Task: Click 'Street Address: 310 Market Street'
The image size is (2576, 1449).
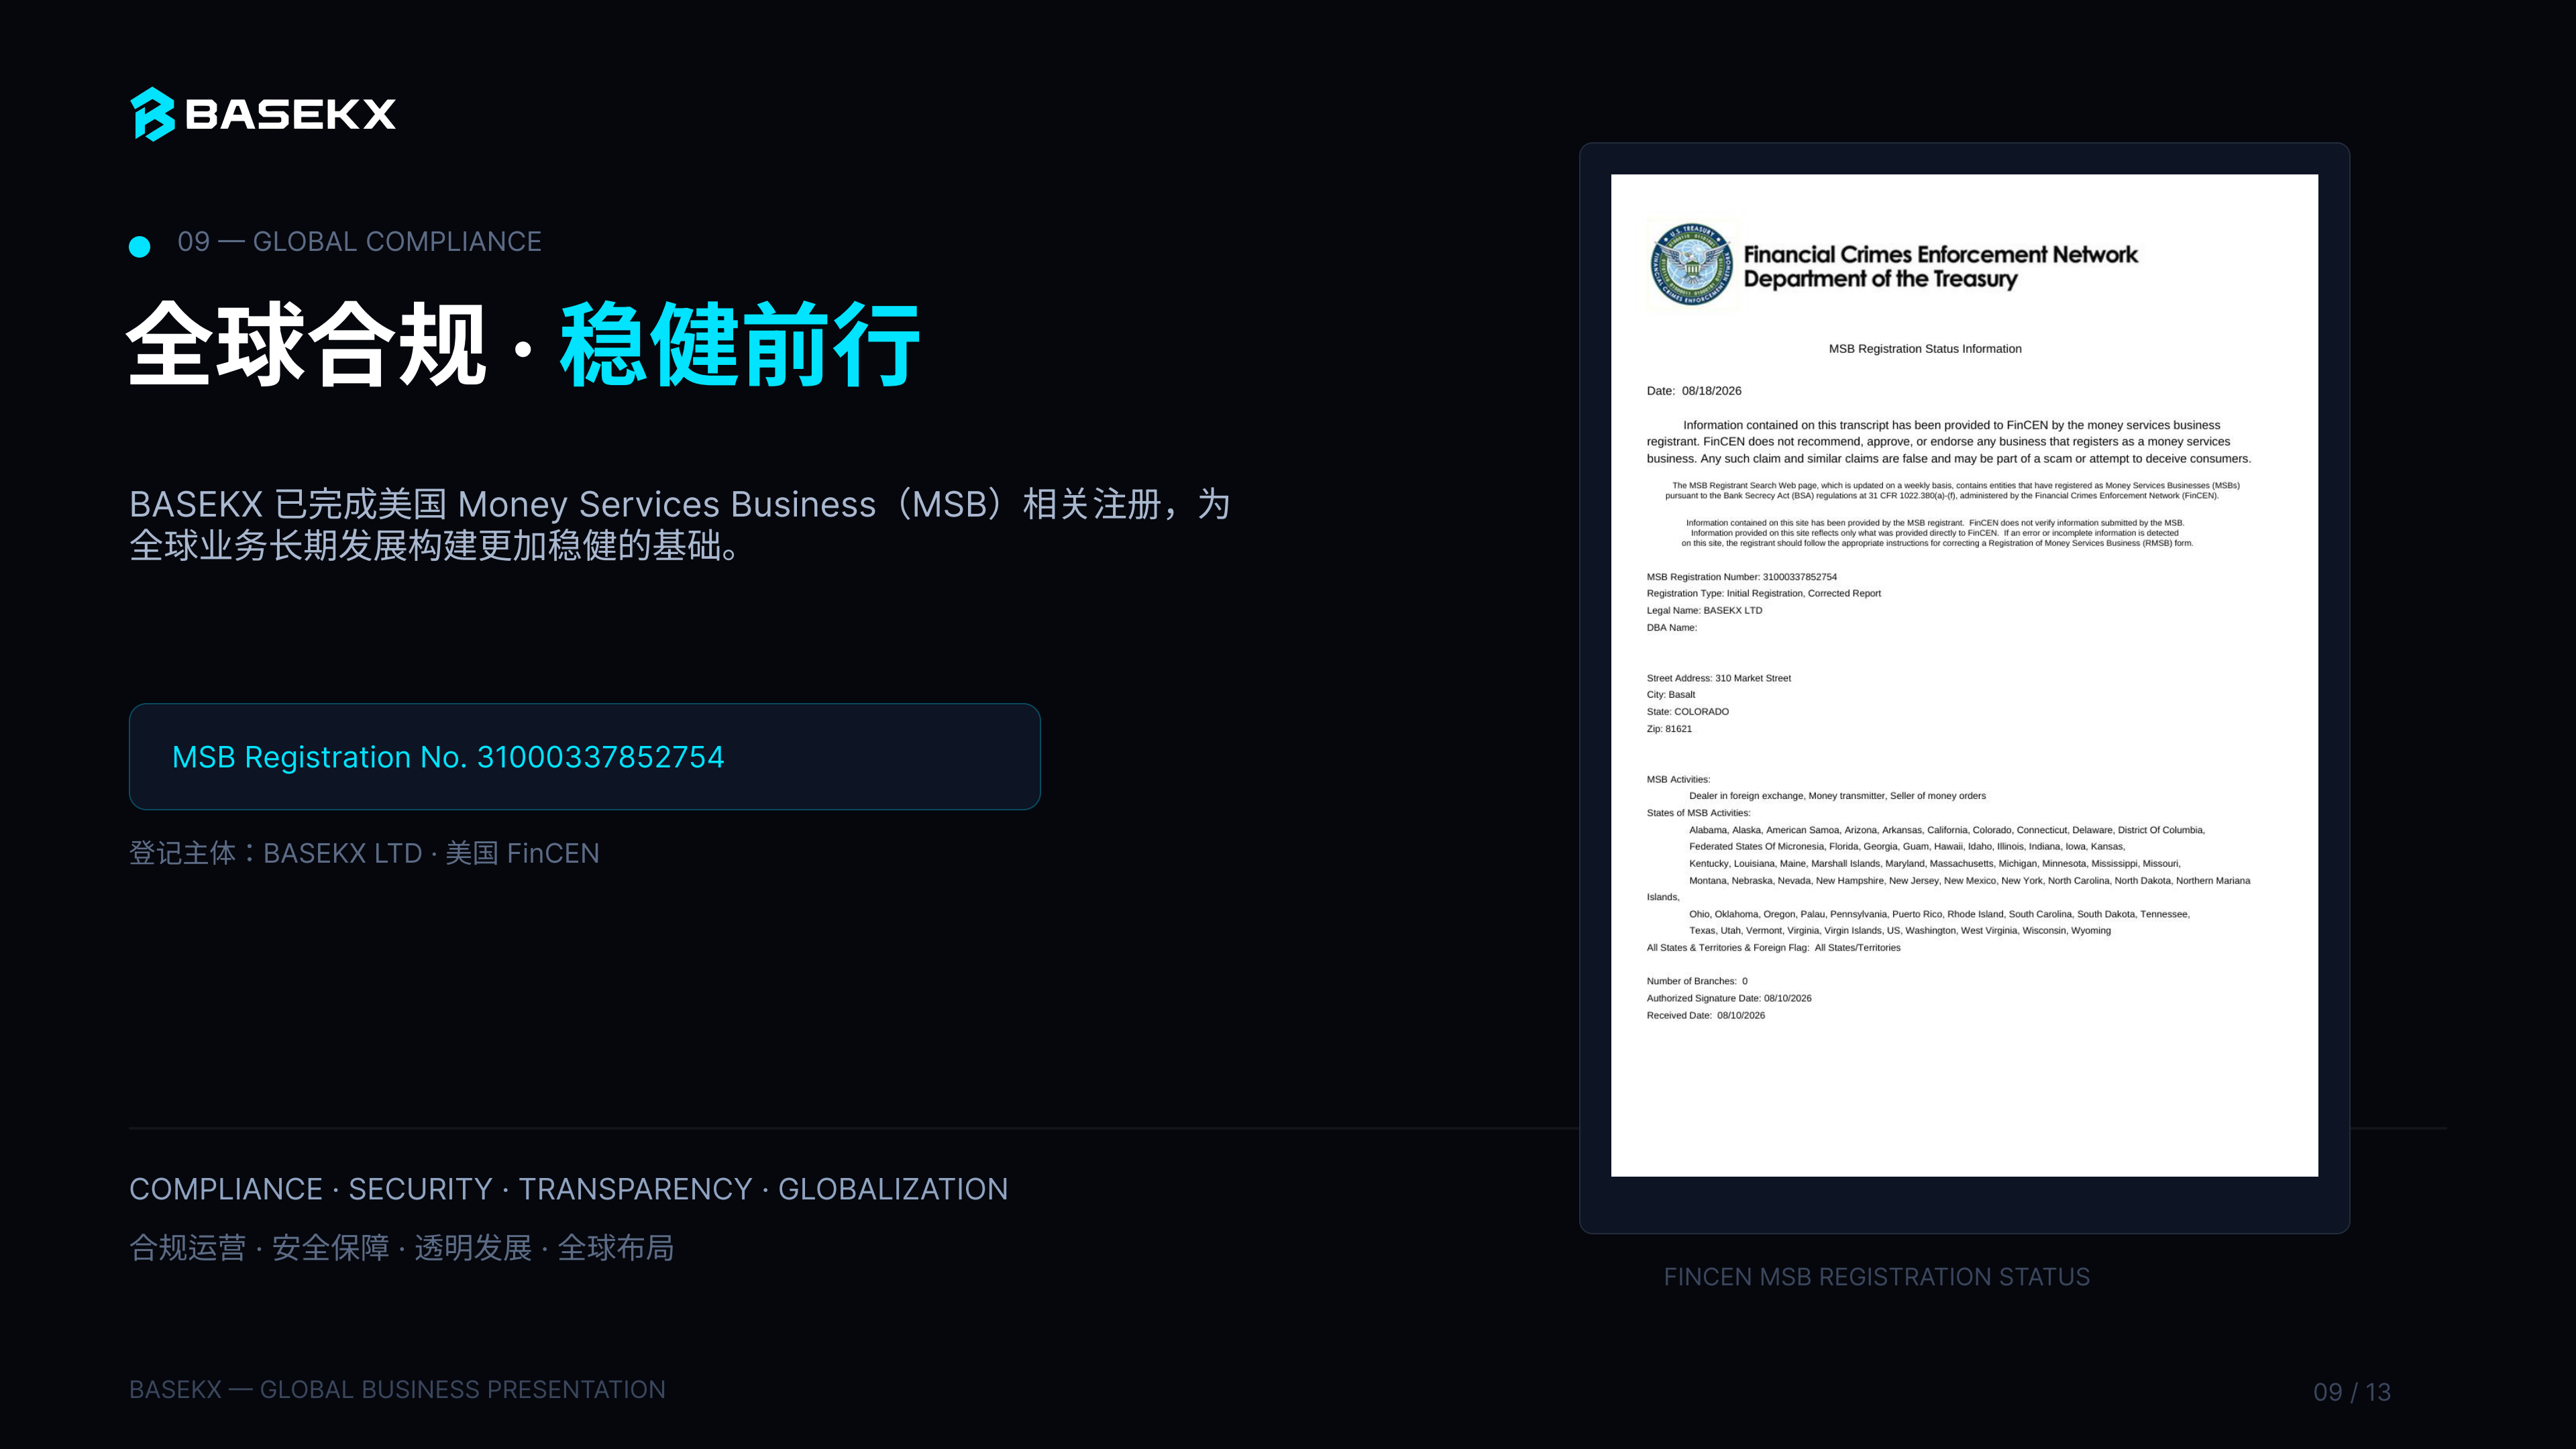Action: tap(1719, 678)
